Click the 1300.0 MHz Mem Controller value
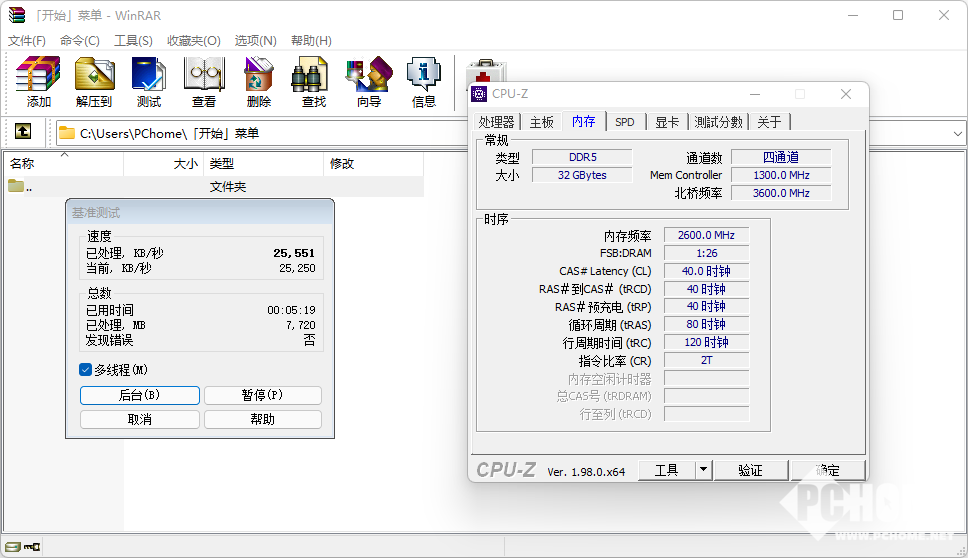Image resolution: width=968 pixels, height=558 pixels. 781,175
